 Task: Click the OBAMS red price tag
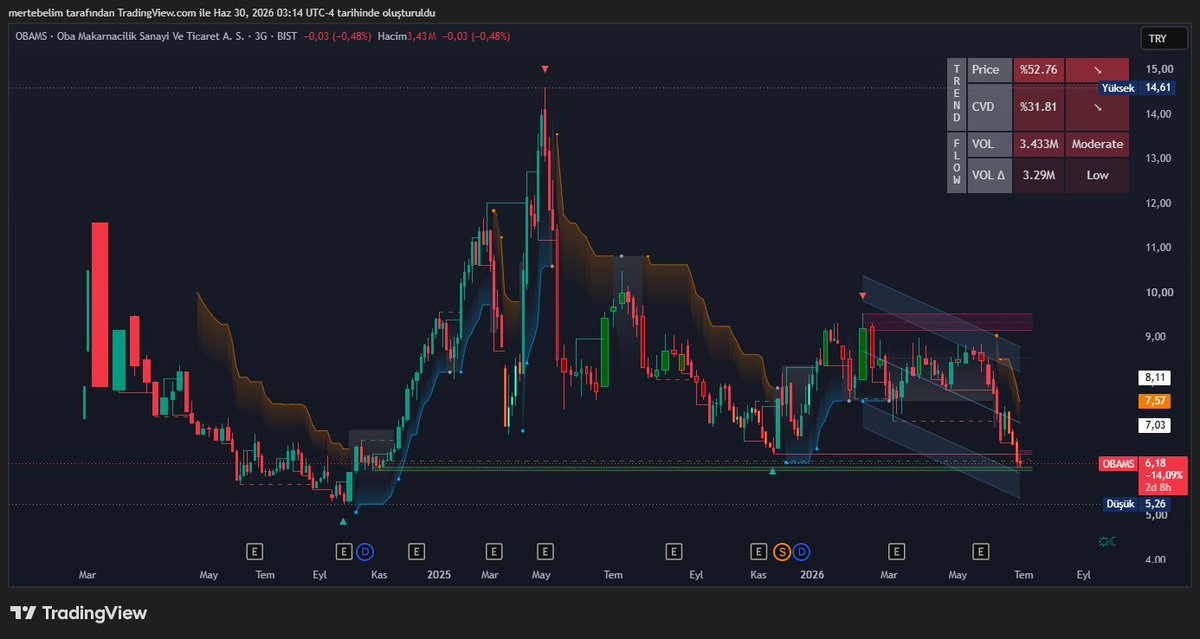tap(1119, 464)
